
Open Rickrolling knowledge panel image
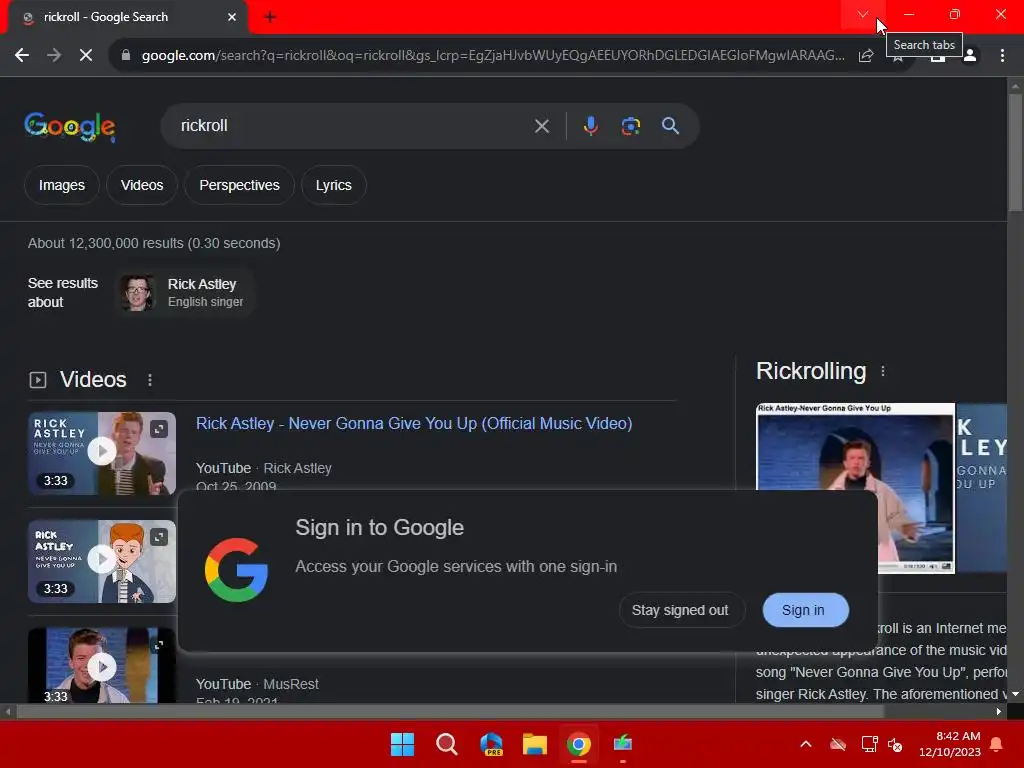pos(855,488)
